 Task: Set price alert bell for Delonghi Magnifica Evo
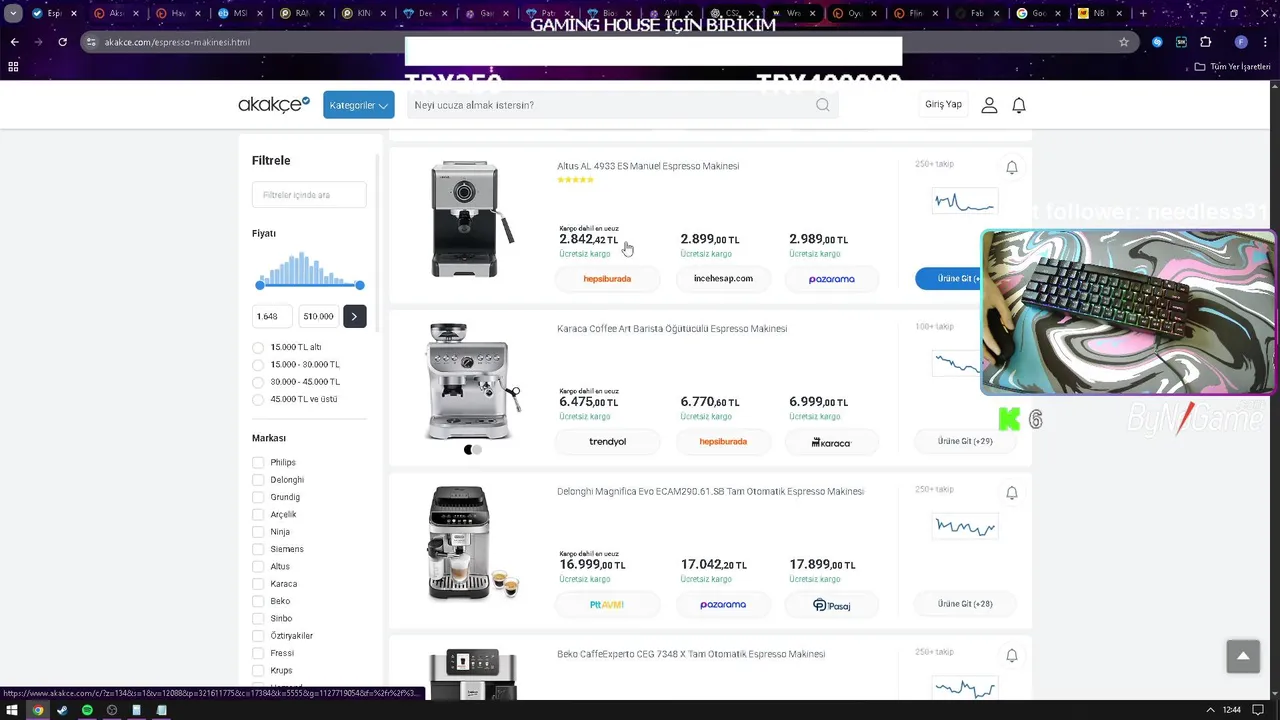(x=1012, y=492)
